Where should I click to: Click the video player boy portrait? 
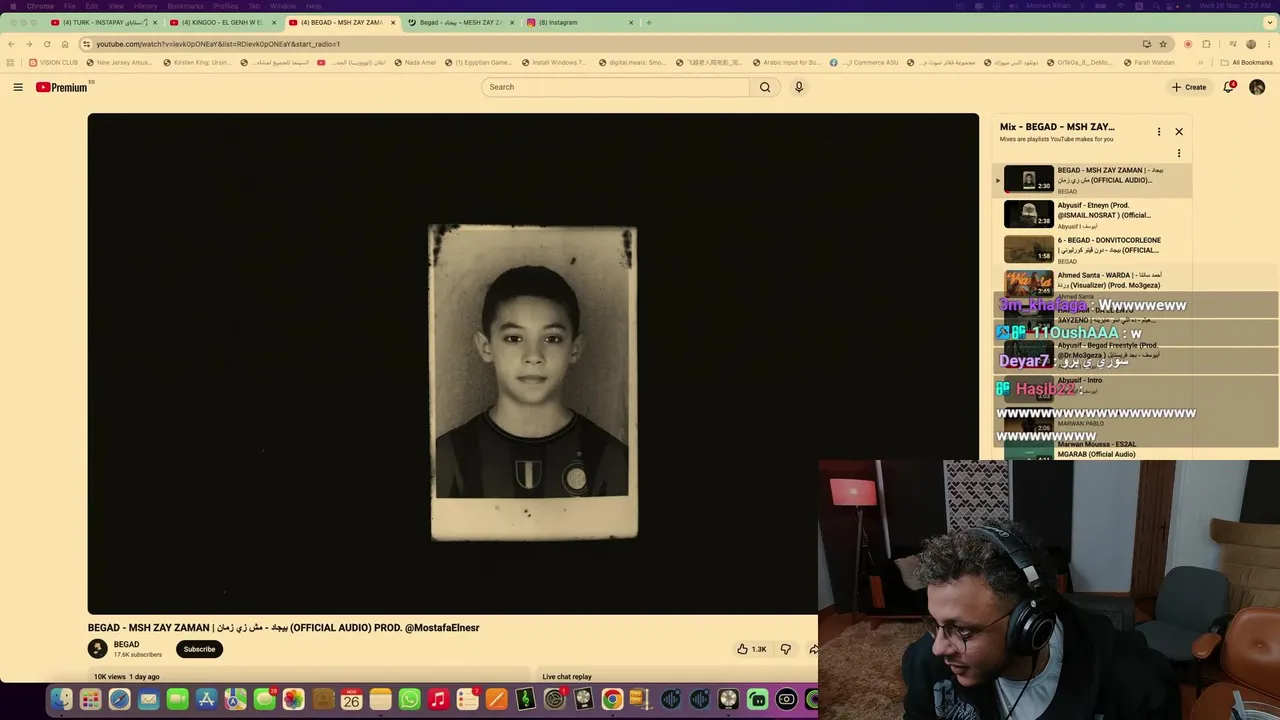pyautogui.click(x=533, y=383)
